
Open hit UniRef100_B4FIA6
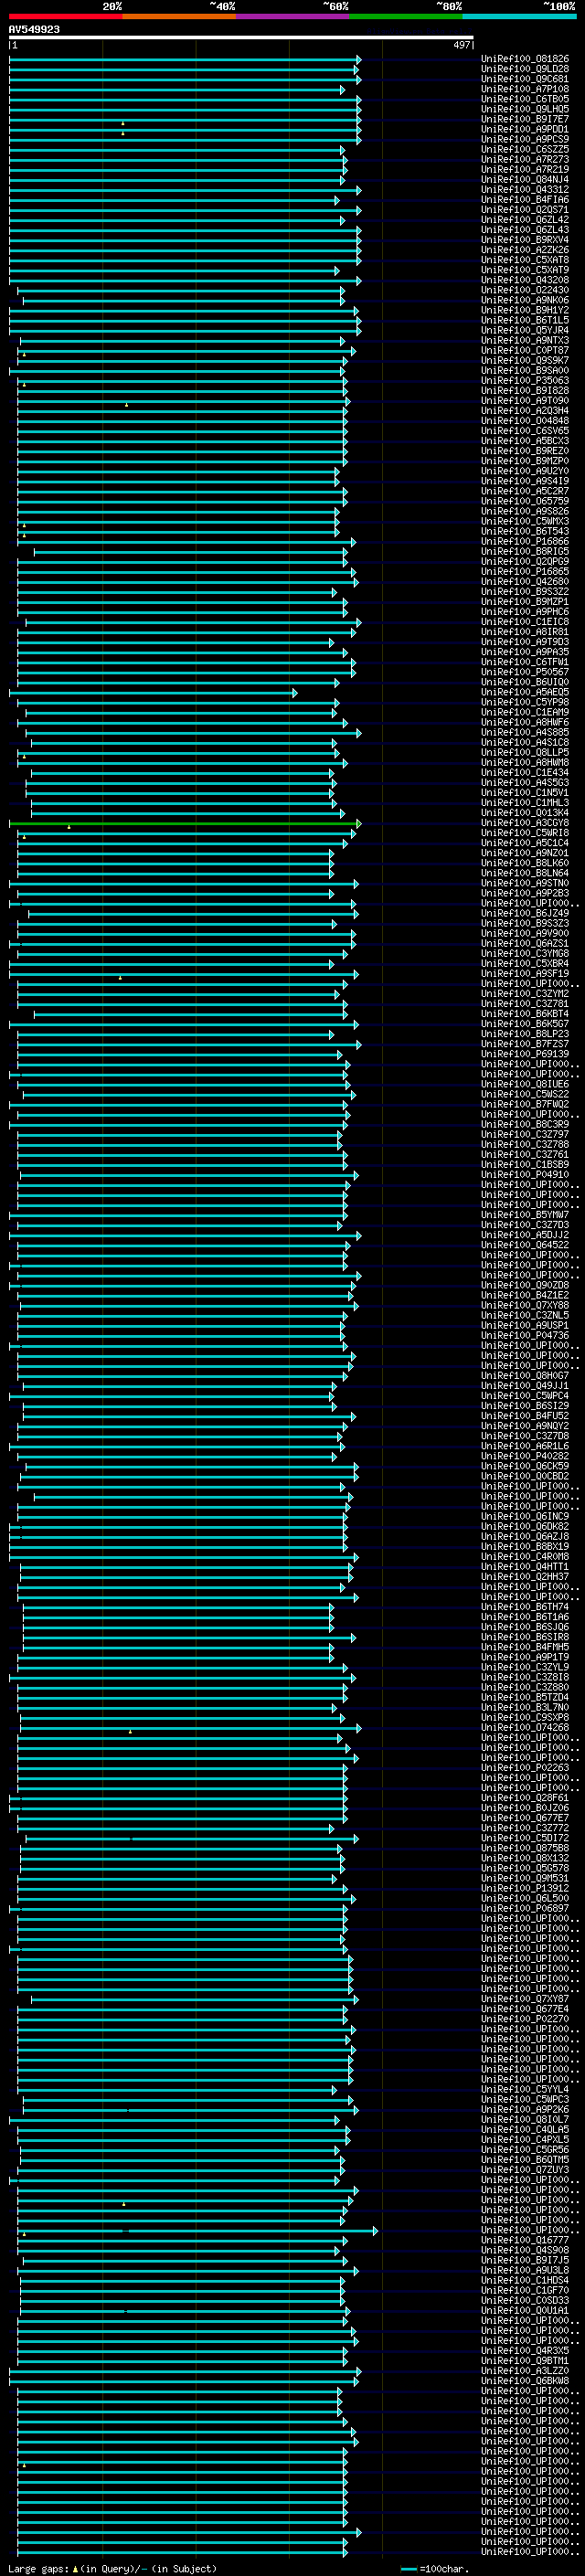point(525,200)
